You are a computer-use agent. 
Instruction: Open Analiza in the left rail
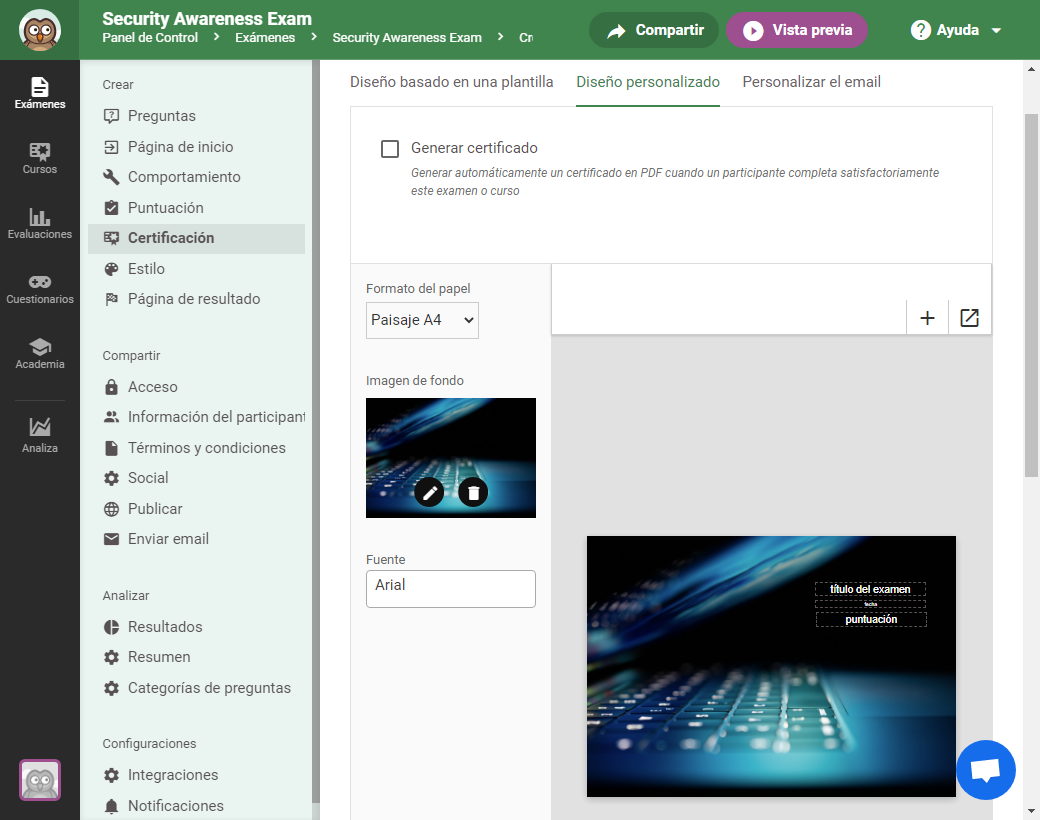point(40,435)
